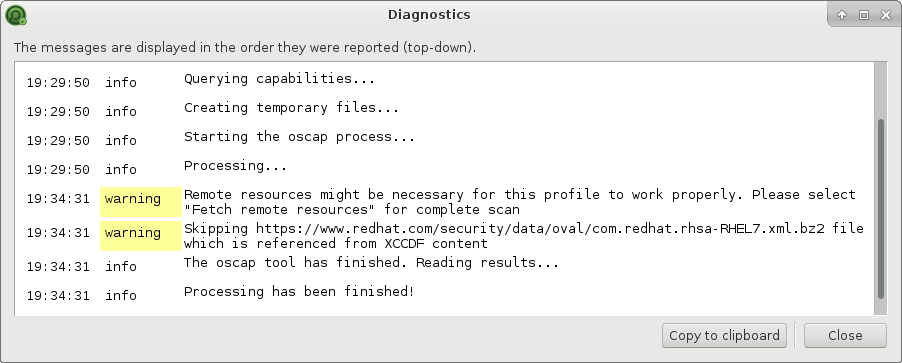The image size is (902, 363).
Task: Click 'The oscap tool has finished' entry
Action: (372, 263)
